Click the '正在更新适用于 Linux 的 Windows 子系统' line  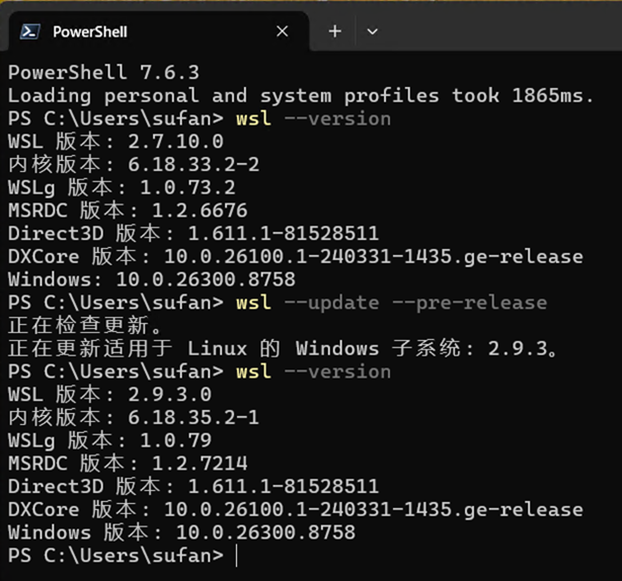click(282, 349)
